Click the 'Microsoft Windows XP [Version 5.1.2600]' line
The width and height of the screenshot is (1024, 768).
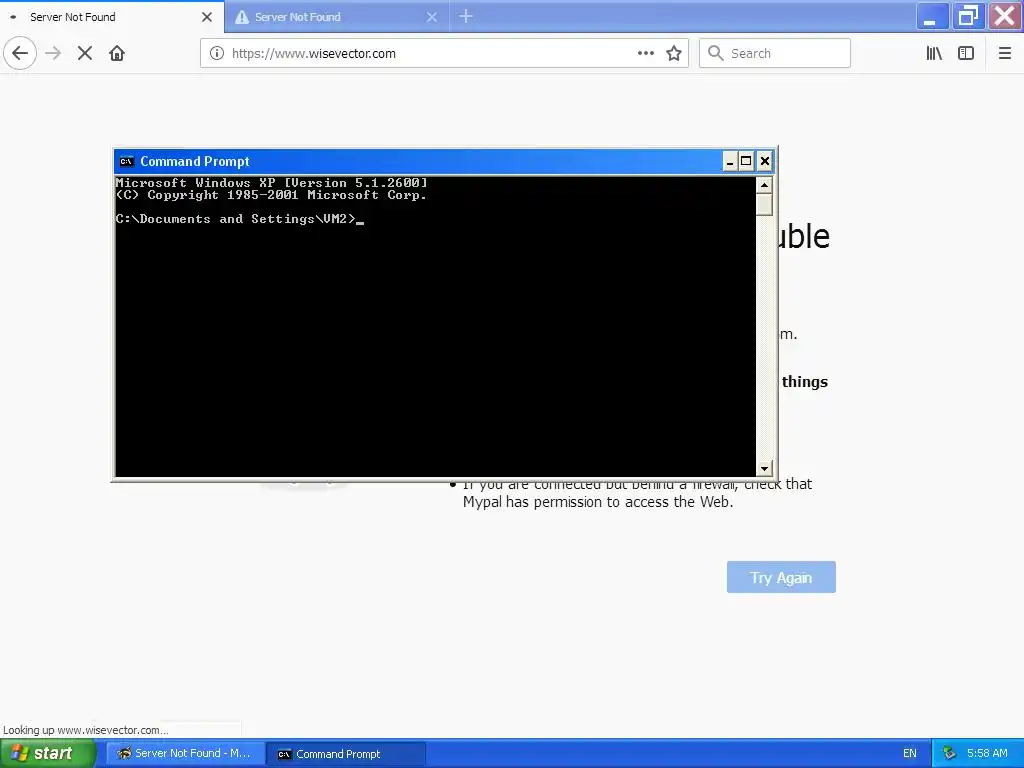(x=272, y=183)
